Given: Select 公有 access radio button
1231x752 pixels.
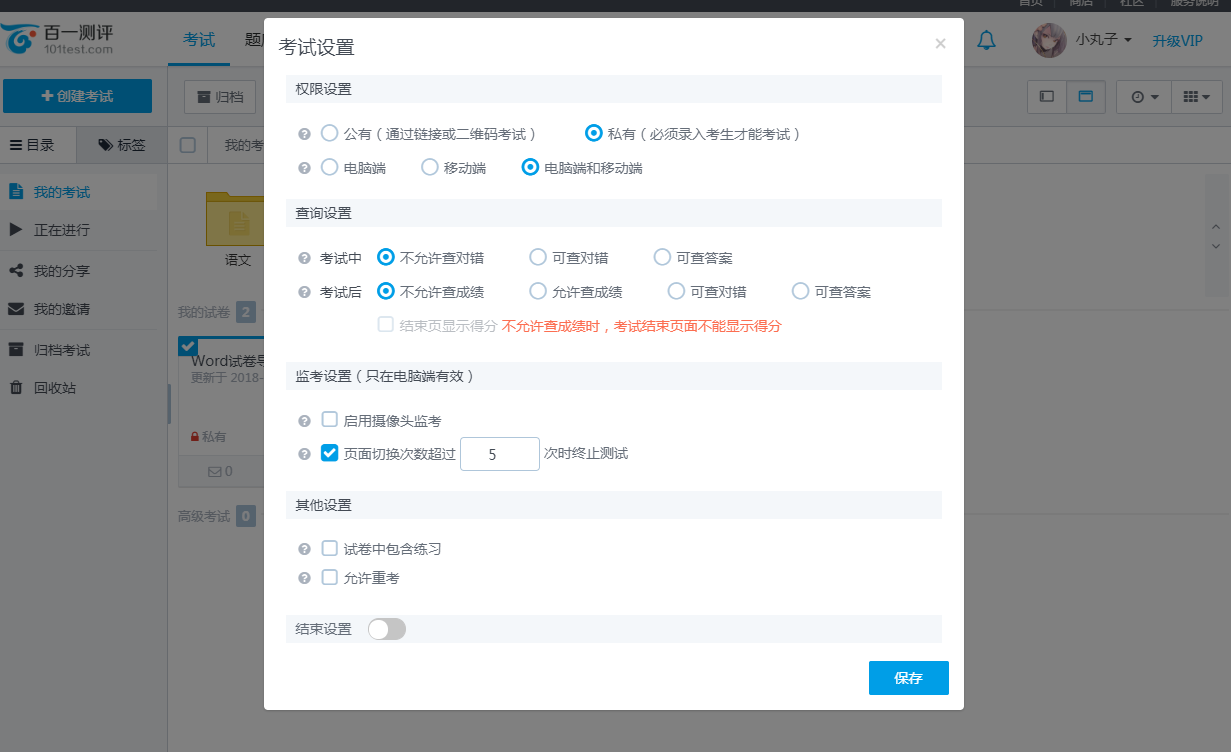Looking at the screenshot, I should pyautogui.click(x=330, y=133).
